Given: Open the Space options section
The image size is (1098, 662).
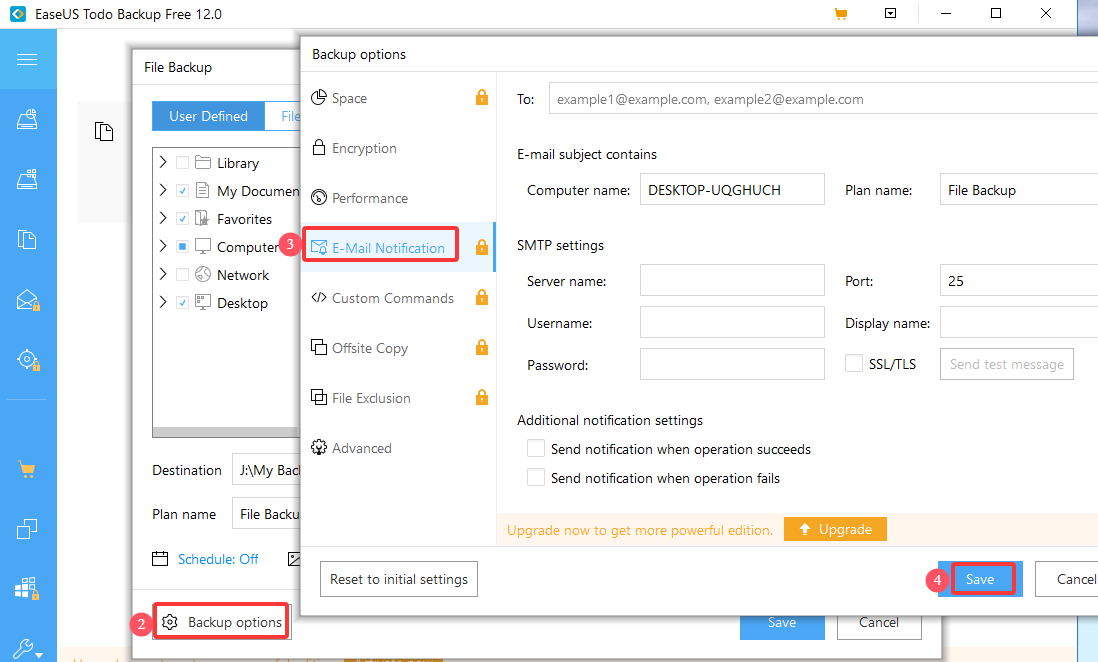Looking at the screenshot, I should [x=398, y=98].
